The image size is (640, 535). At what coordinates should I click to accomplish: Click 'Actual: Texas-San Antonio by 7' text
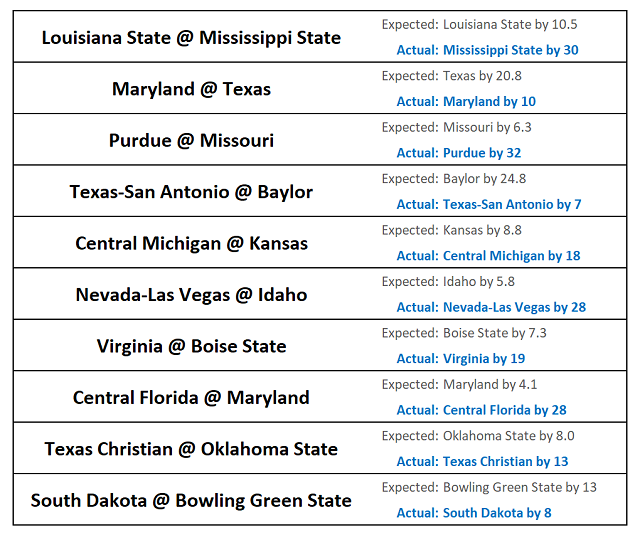(x=489, y=204)
